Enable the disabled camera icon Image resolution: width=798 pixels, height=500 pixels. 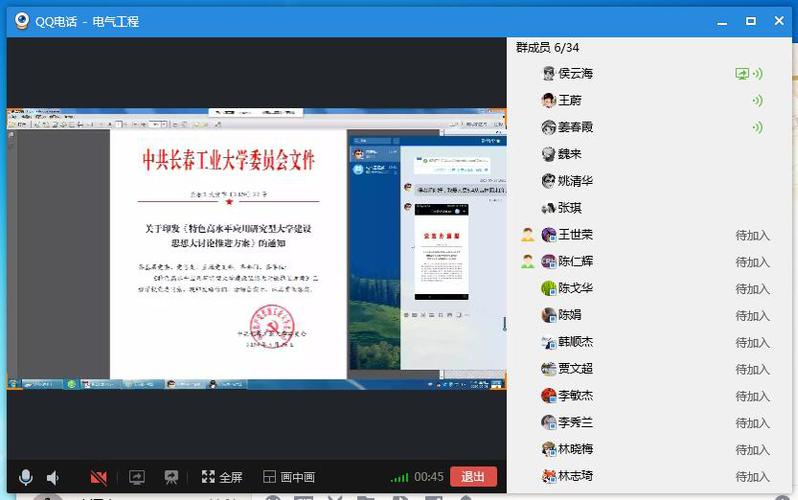[98, 478]
